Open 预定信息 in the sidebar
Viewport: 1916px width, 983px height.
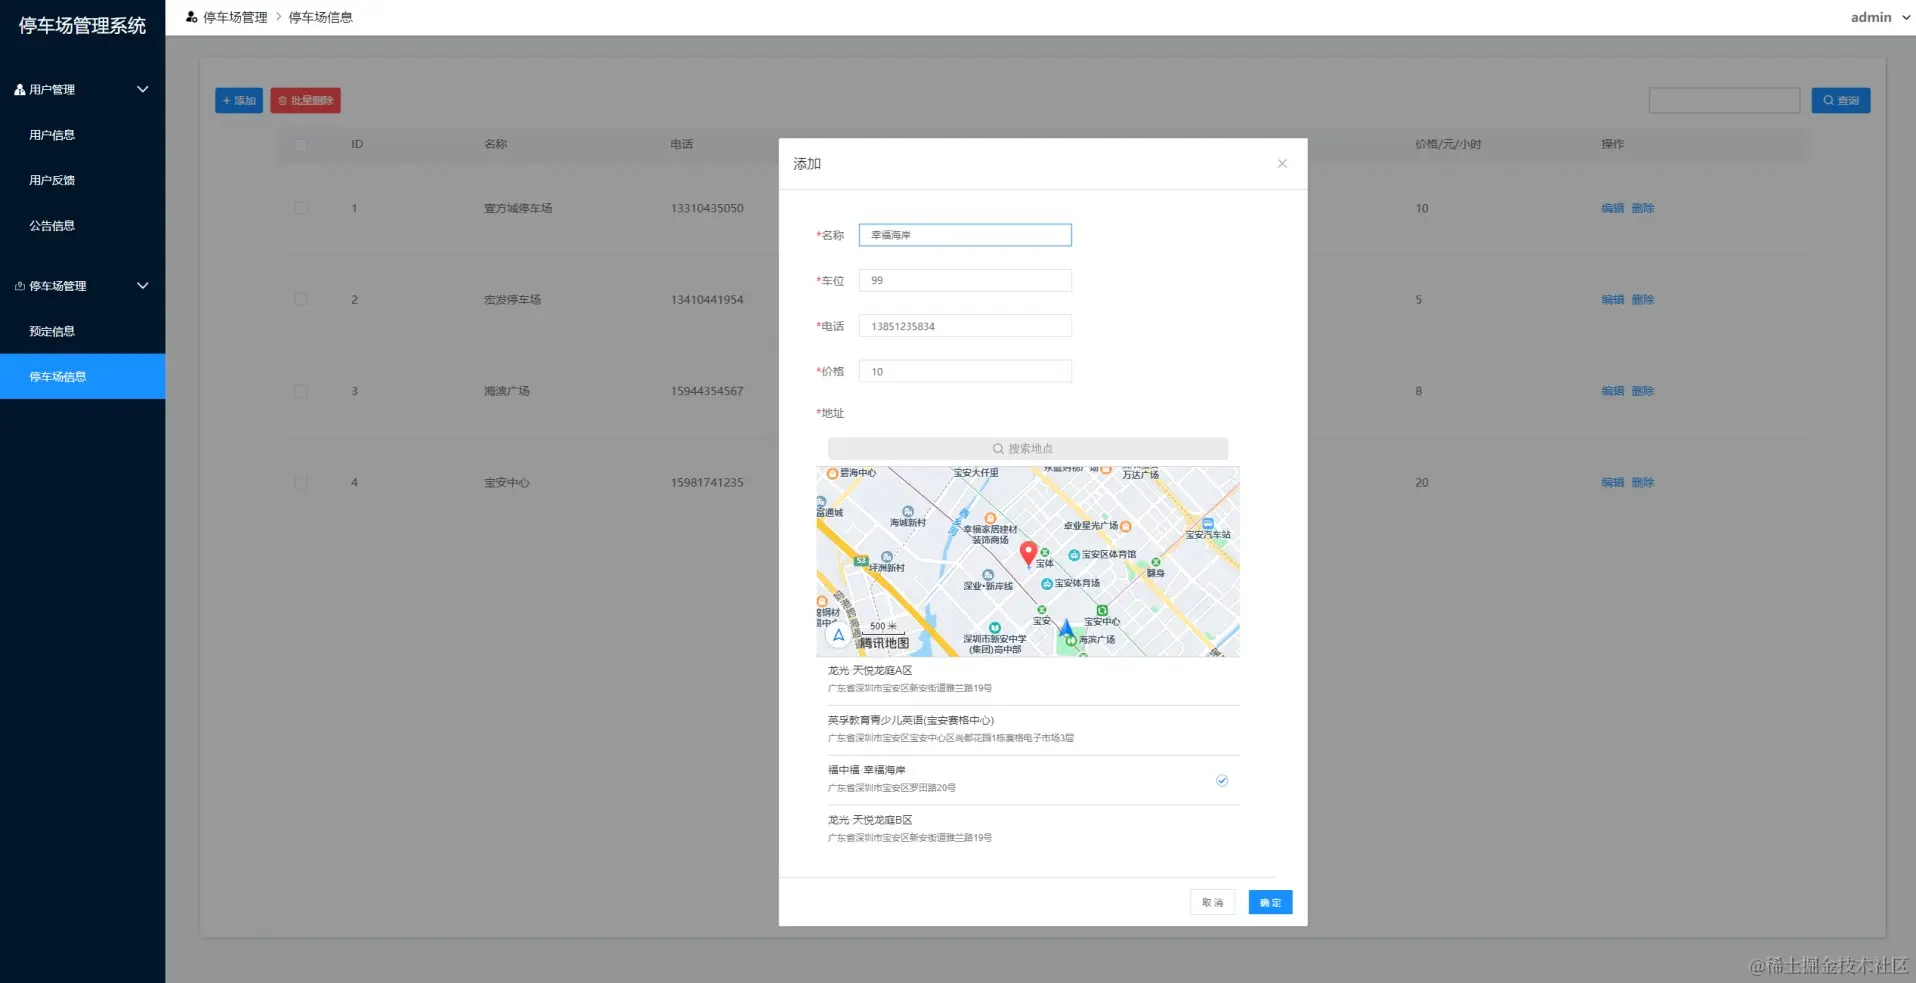(52, 332)
